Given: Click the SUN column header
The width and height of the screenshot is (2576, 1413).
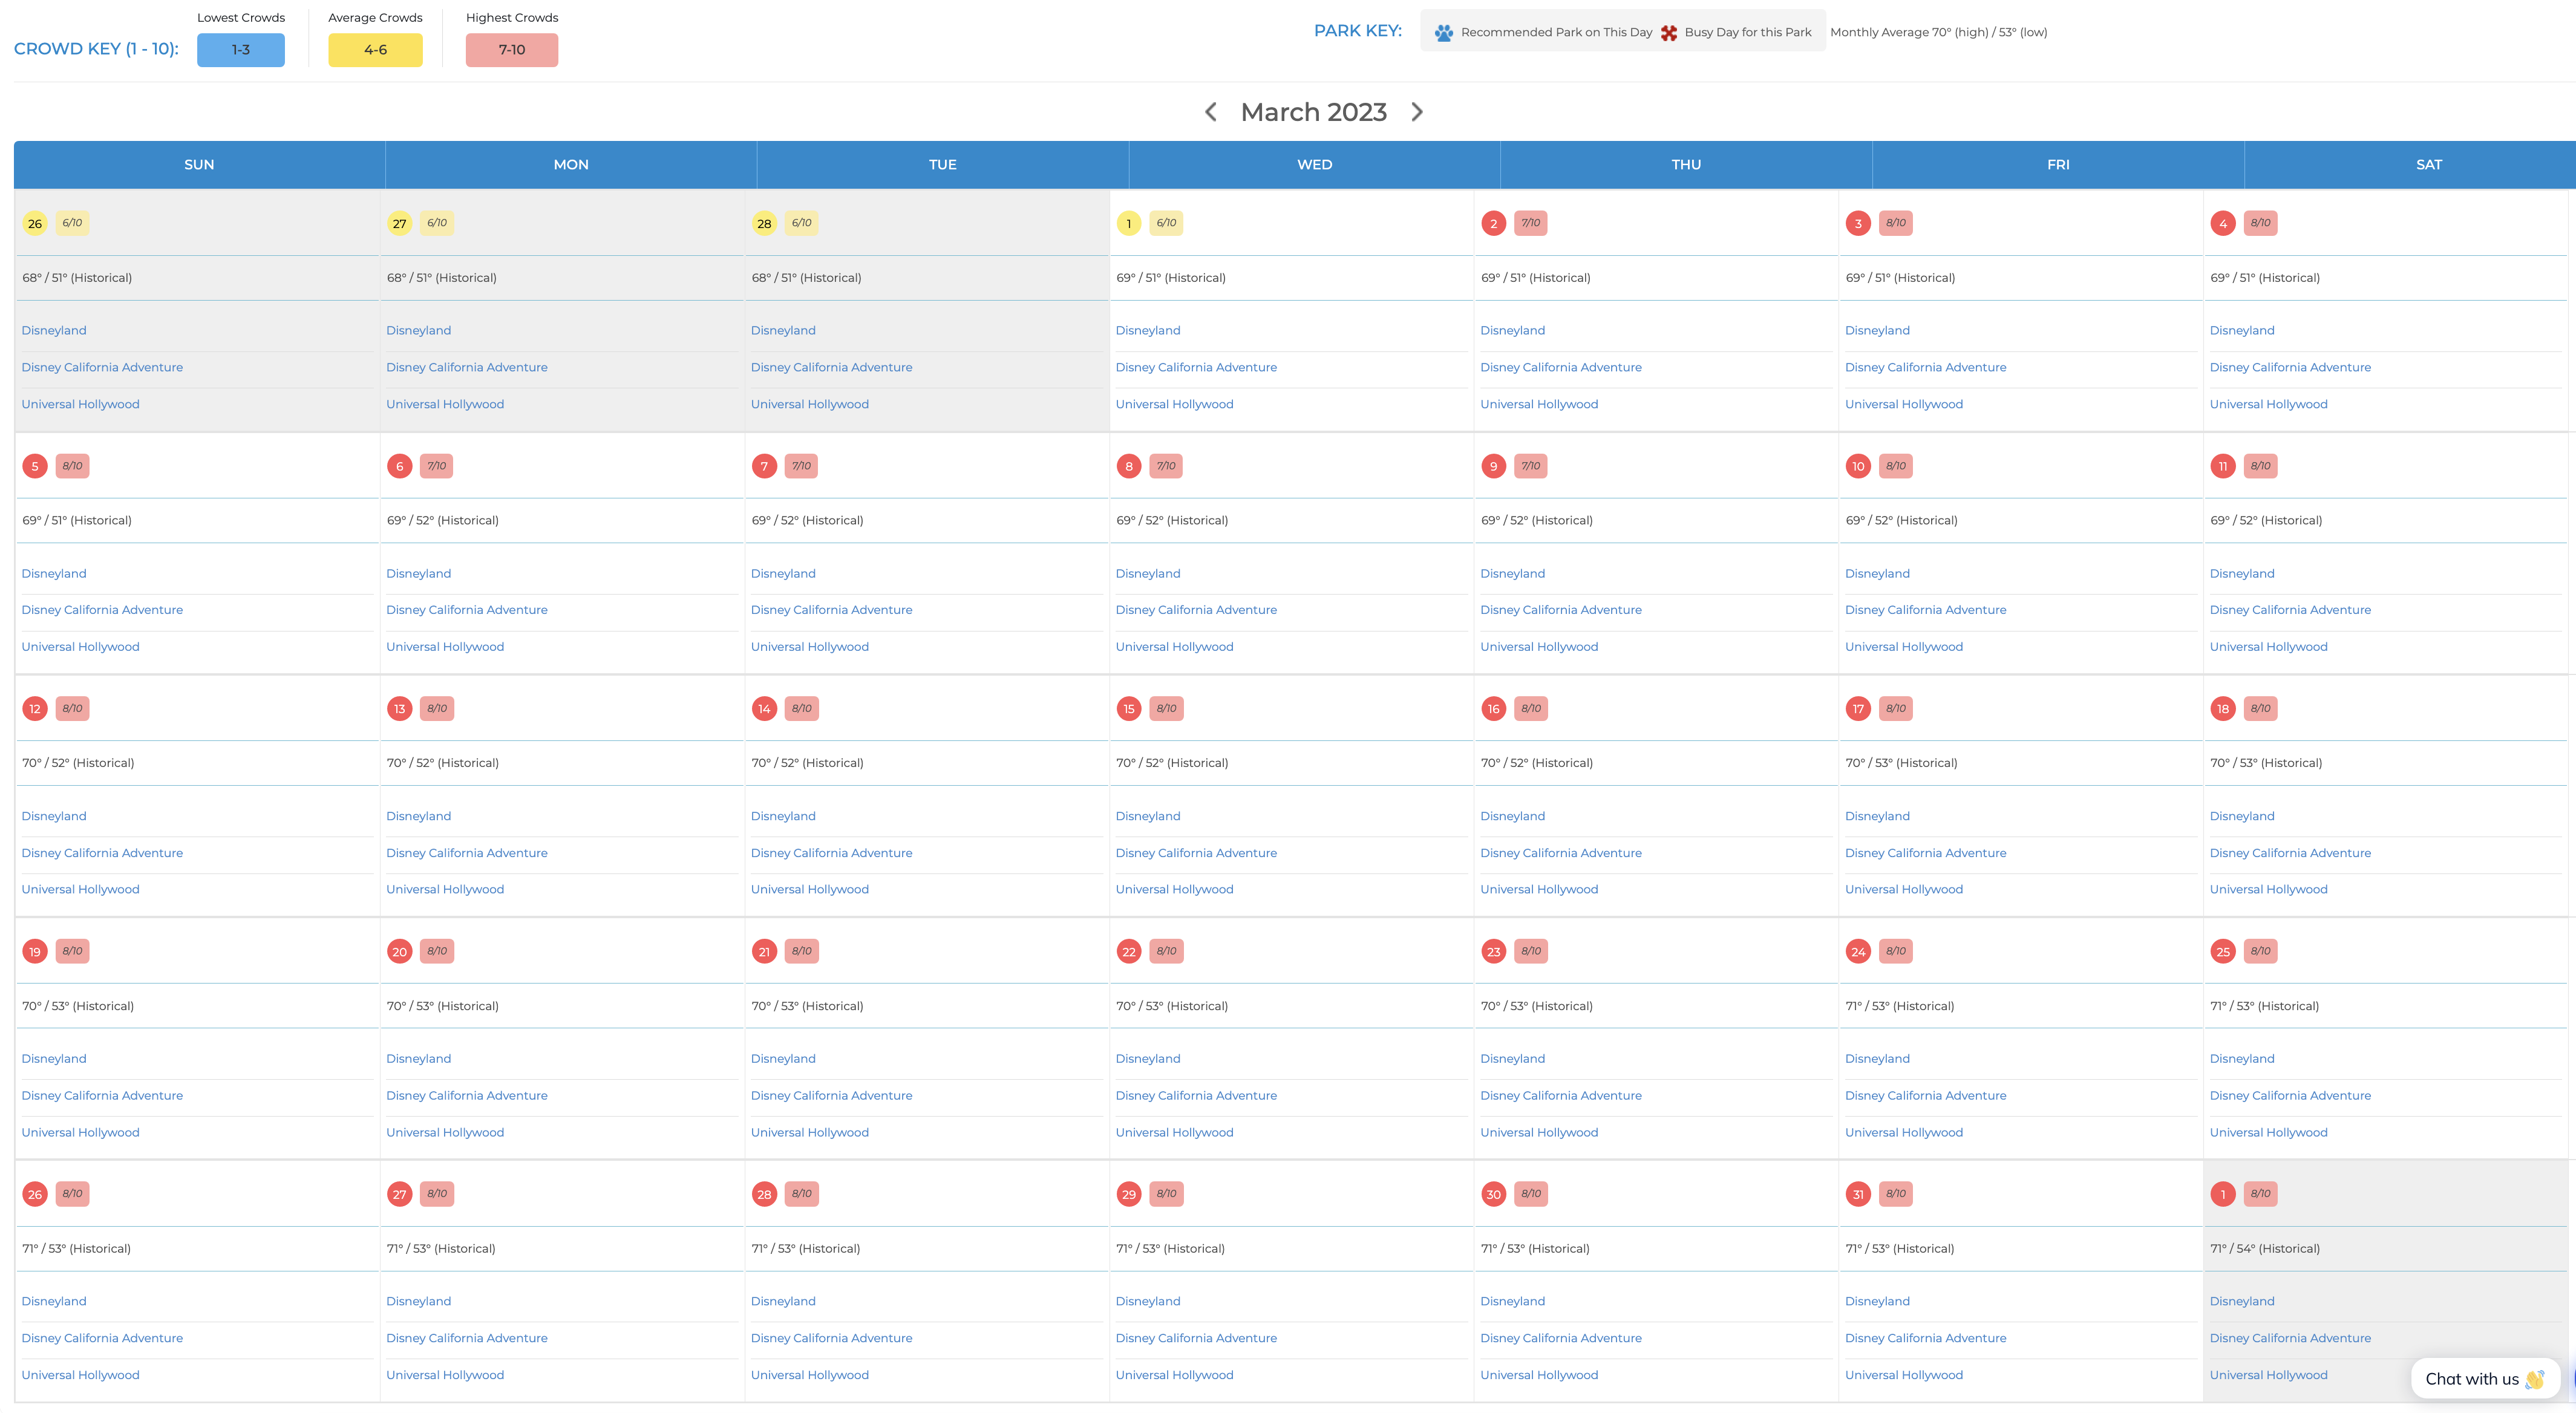Looking at the screenshot, I should point(199,165).
